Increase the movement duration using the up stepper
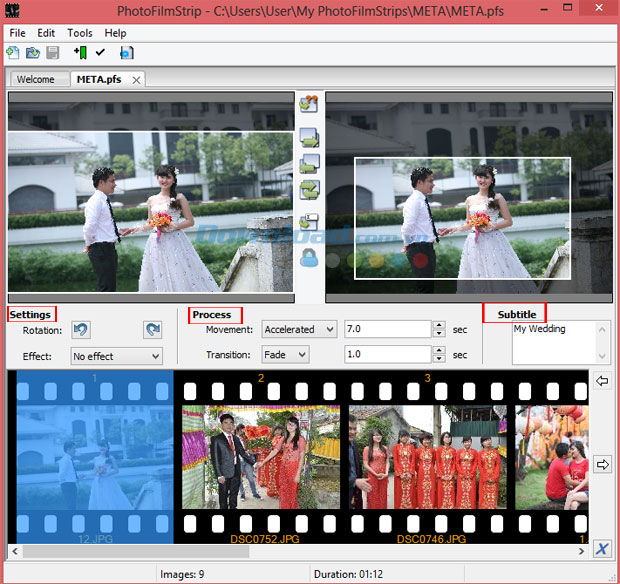Screen dimensions: 620x584 click(438, 324)
